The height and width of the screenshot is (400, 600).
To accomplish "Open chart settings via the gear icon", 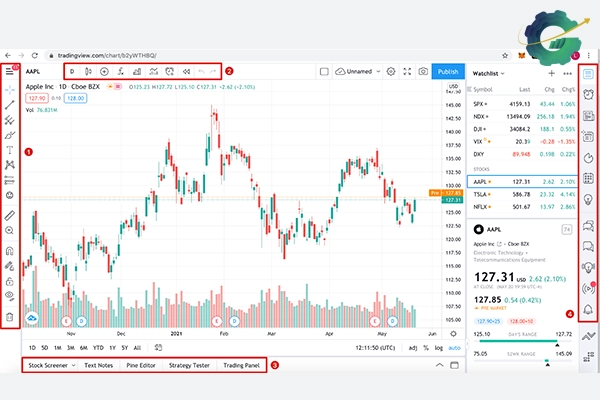I will pyautogui.click(x=391, y=72).
